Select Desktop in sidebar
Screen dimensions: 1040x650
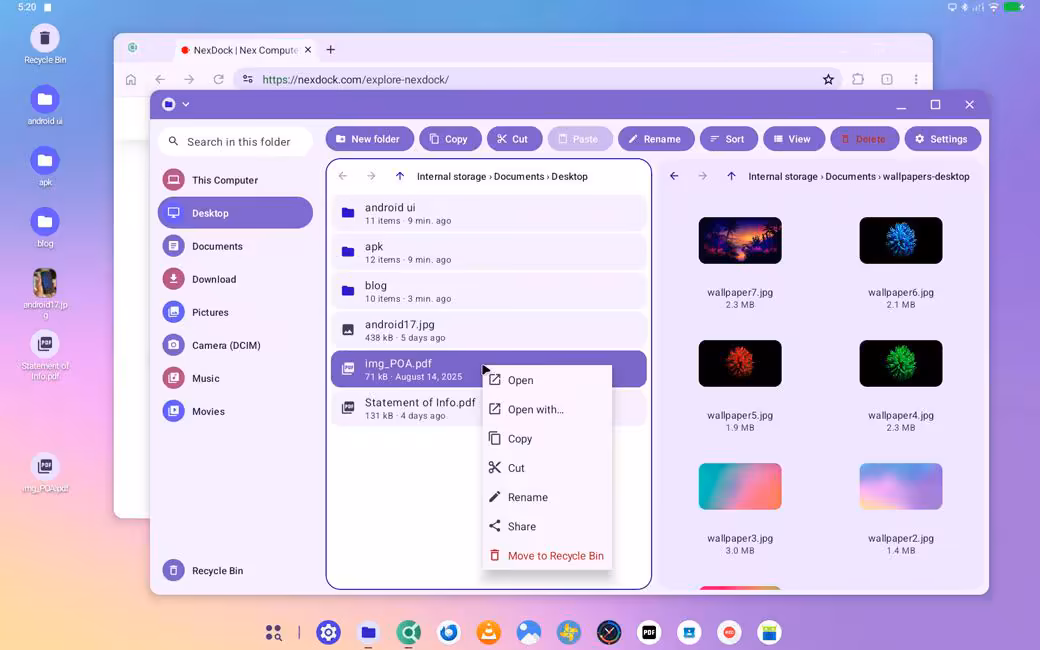tap(235, 213)
